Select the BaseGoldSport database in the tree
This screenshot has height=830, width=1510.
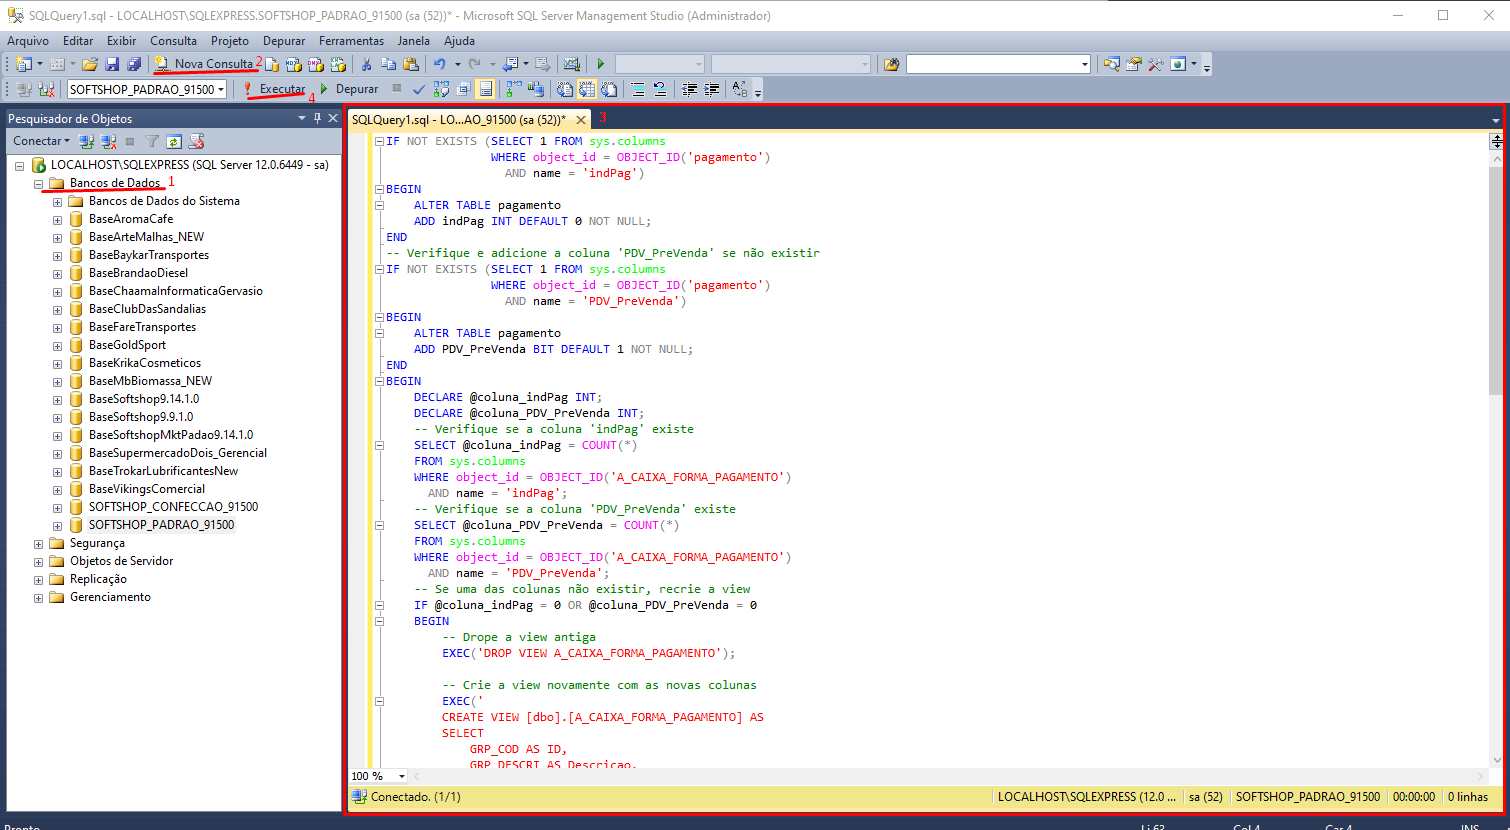(127, 345)
